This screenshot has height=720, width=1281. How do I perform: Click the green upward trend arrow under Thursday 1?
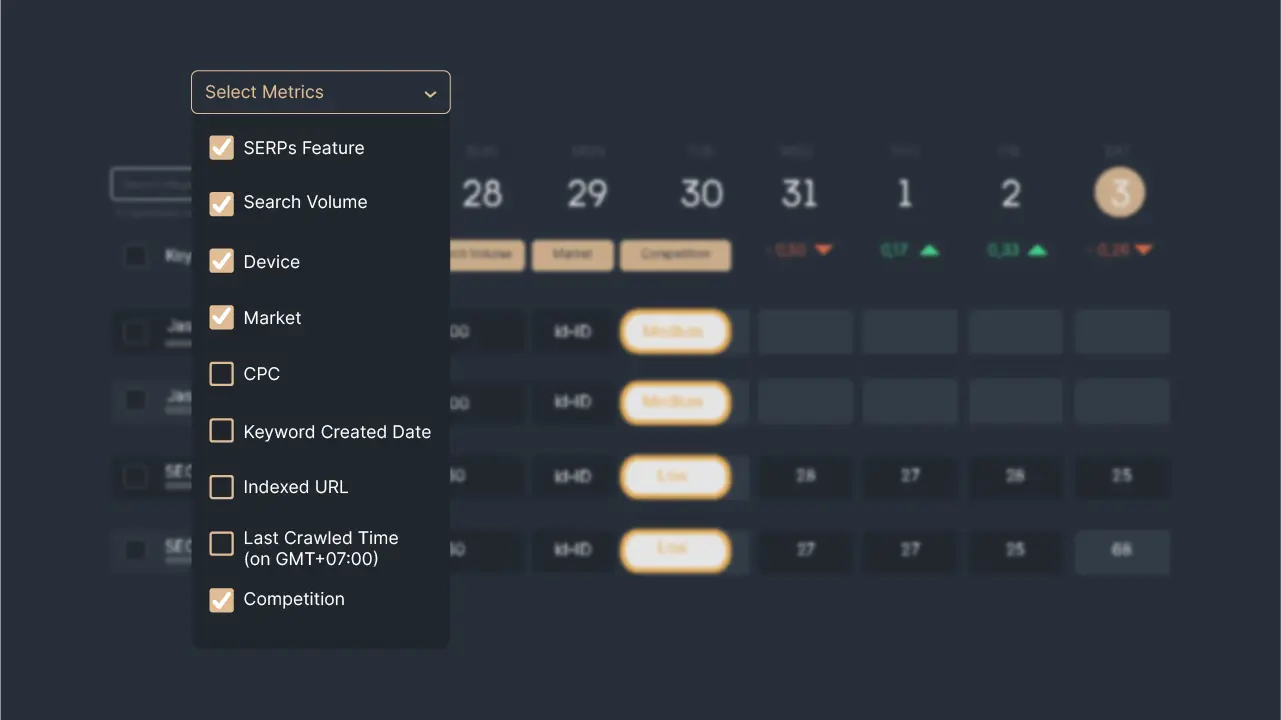(930, 251)
